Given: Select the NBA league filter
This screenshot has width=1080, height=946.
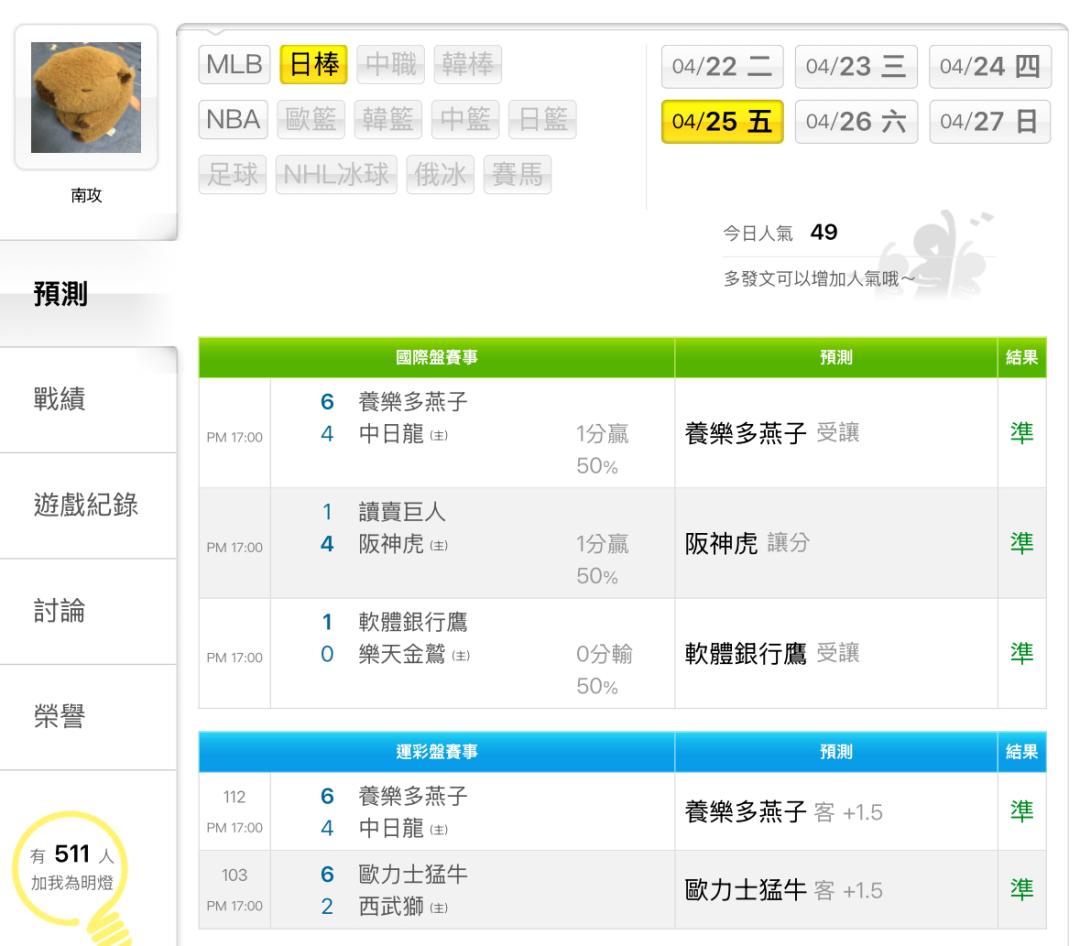Looking at the screenshot, I should (234, 122).
